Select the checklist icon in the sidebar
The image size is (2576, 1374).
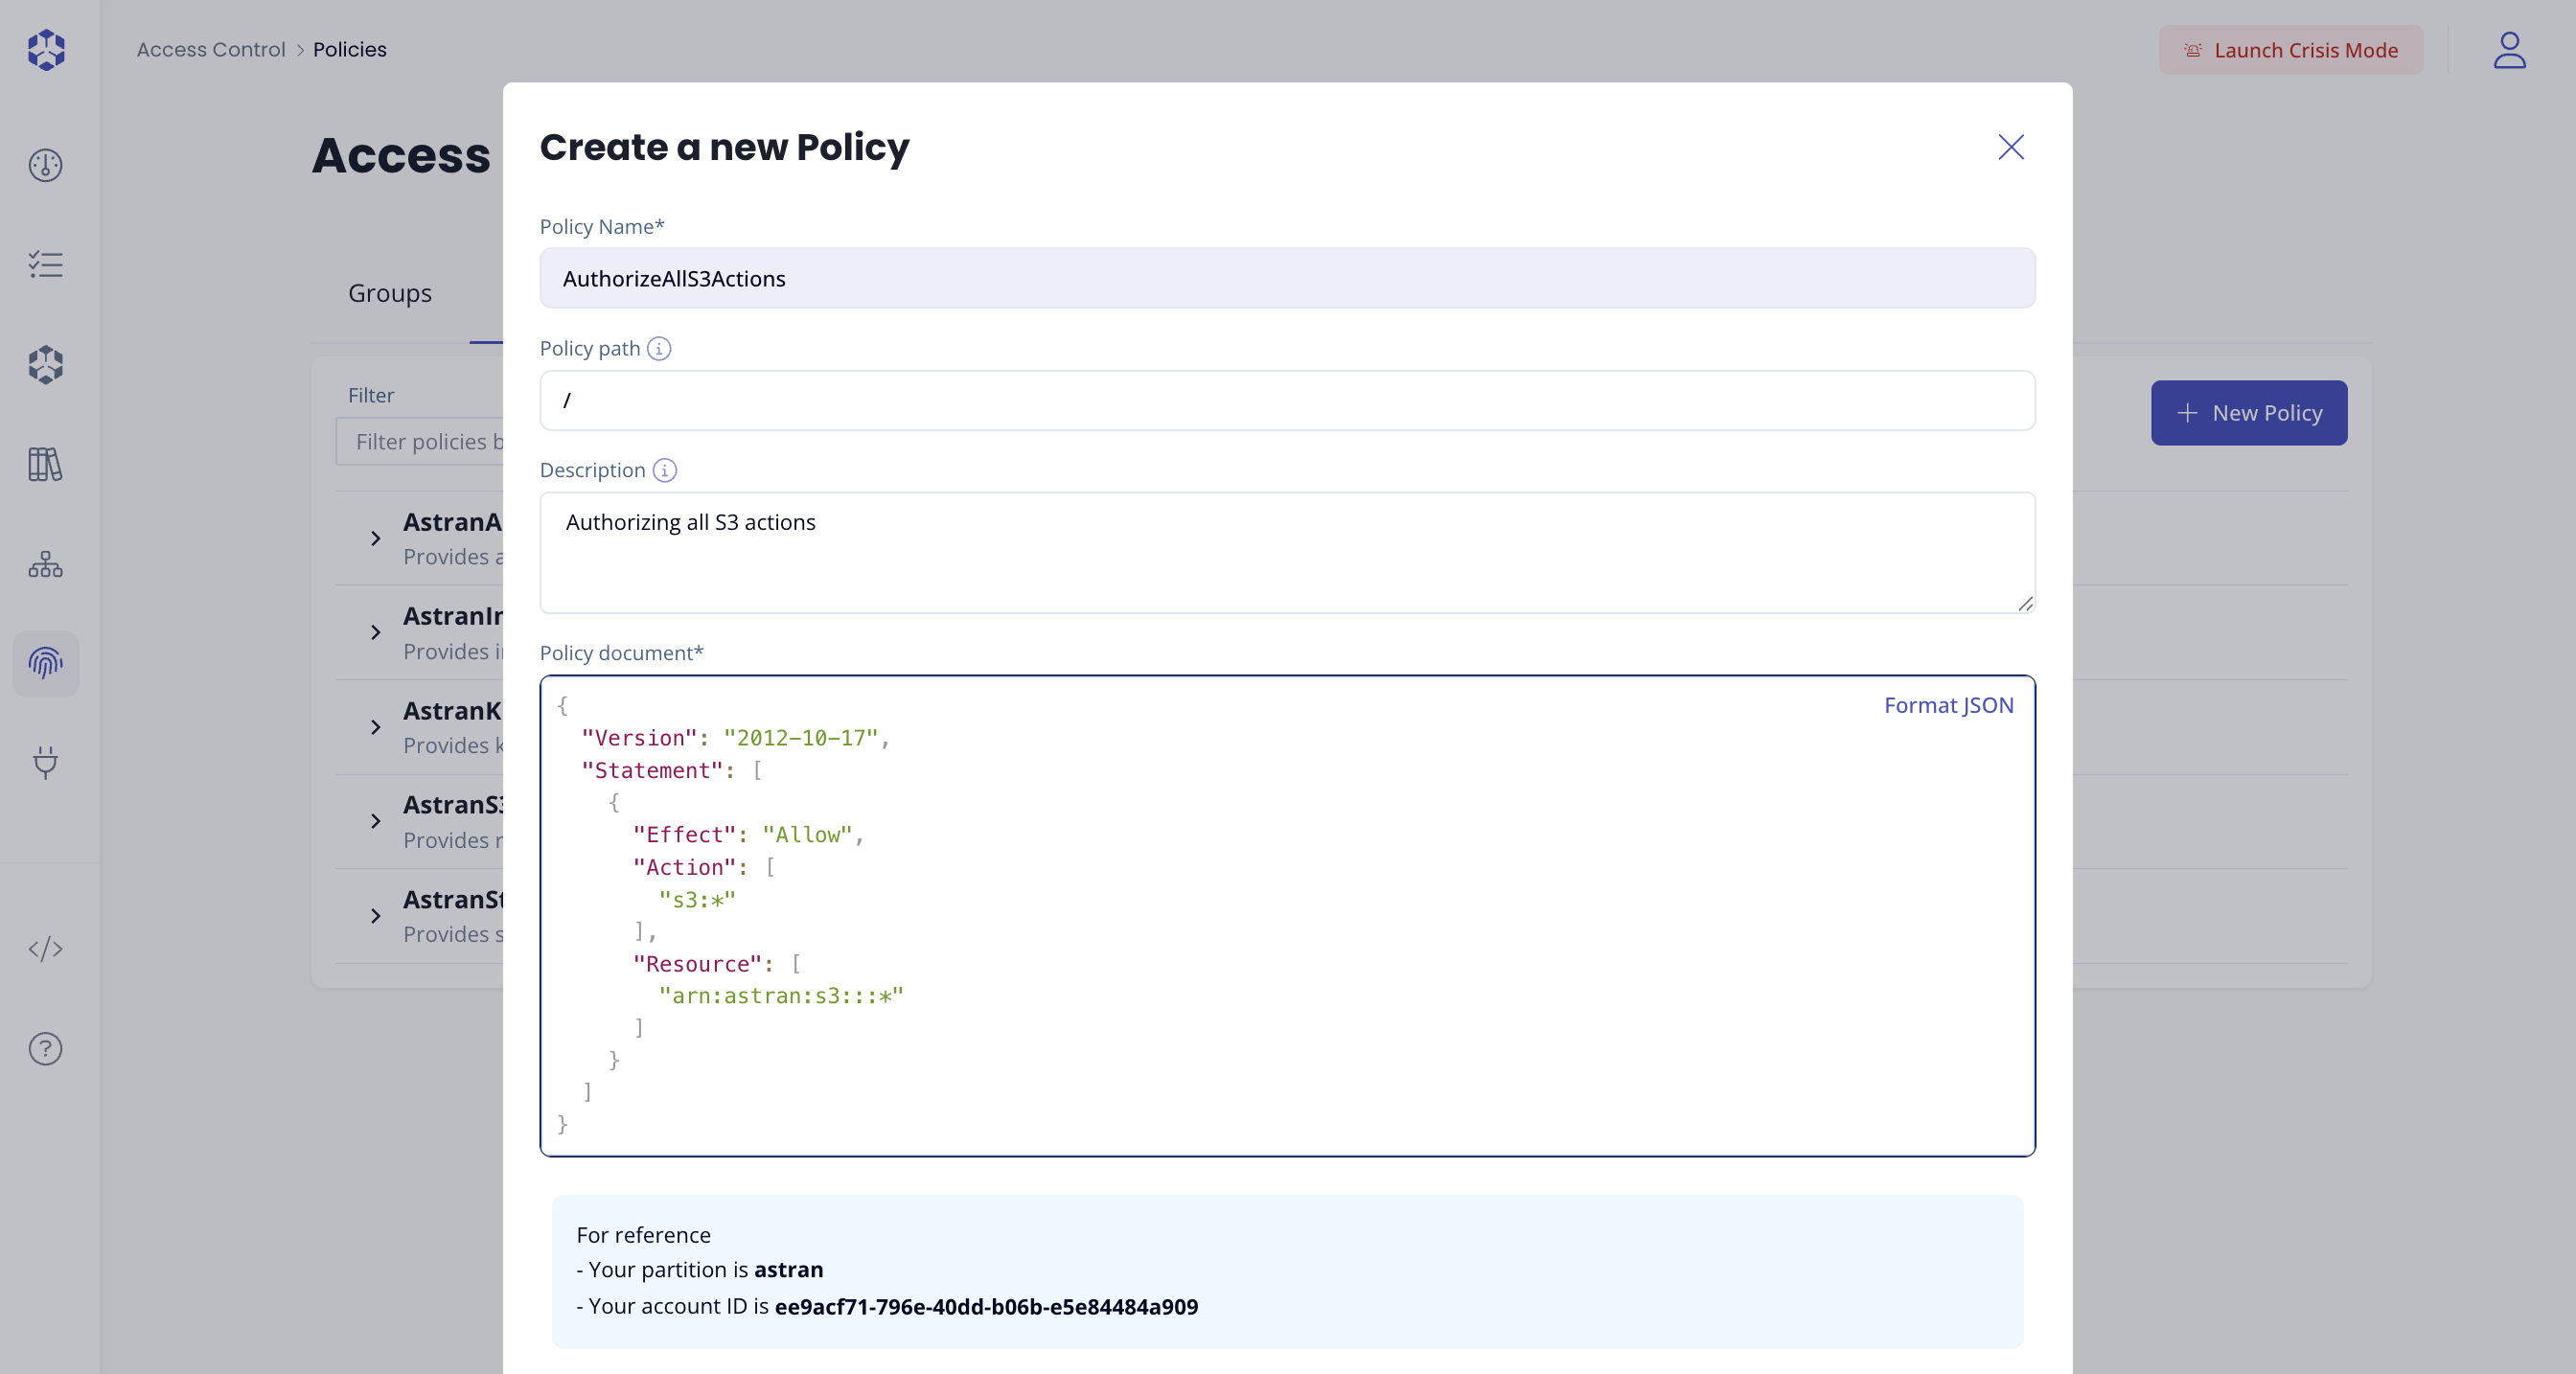coord(45,265)
